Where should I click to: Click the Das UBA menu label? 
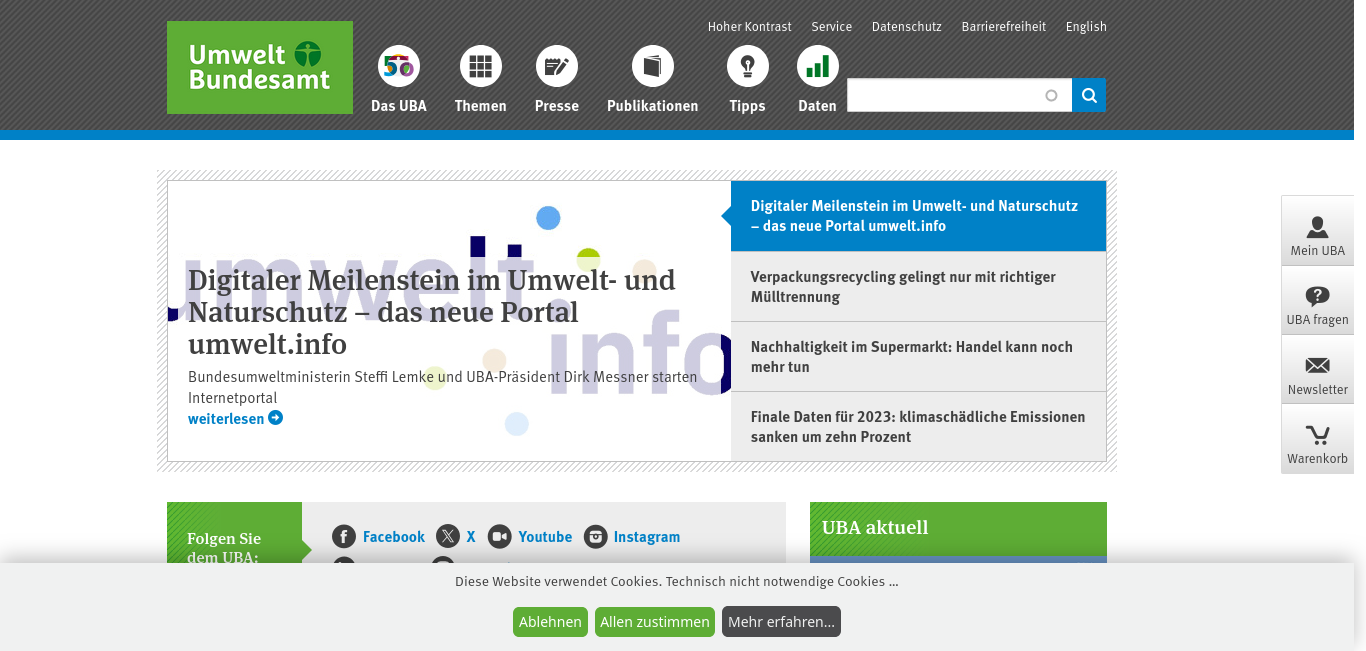399,106
